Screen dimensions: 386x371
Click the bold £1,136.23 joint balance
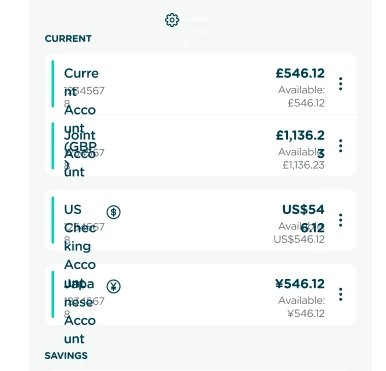[300, 144]
